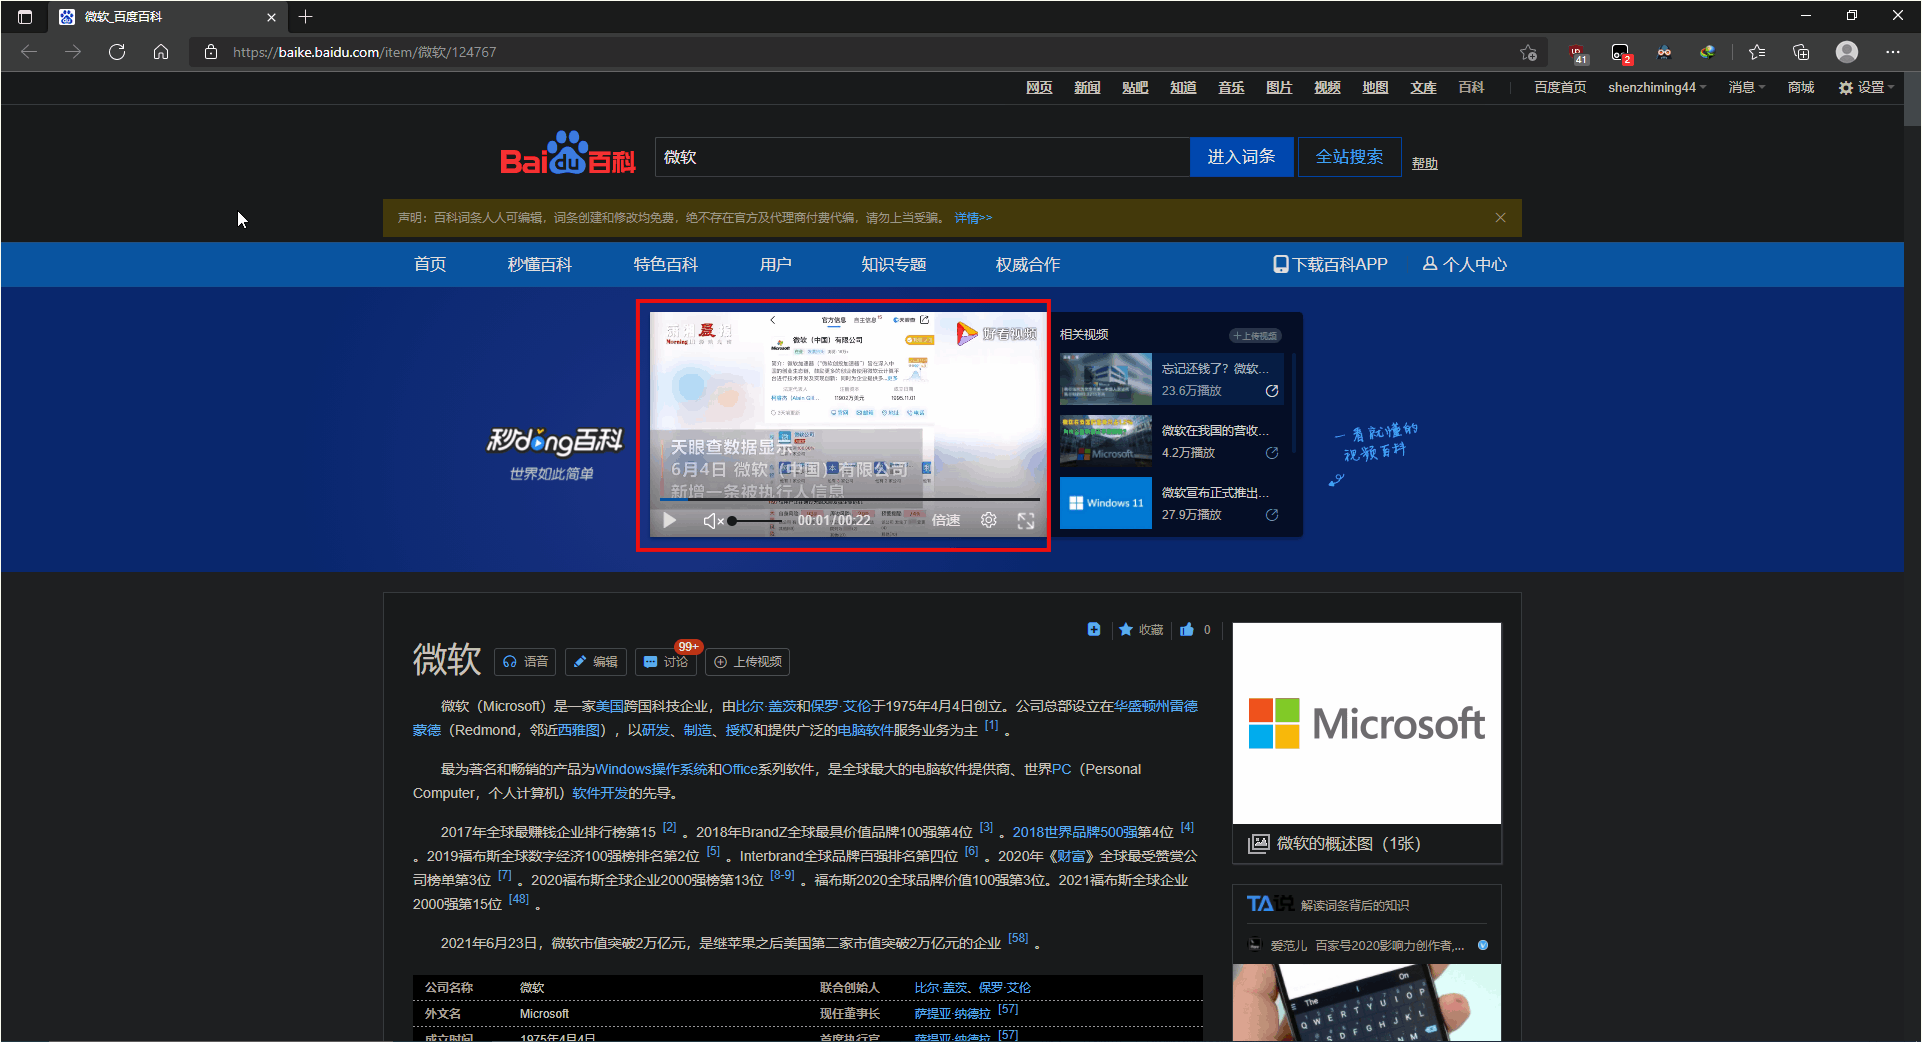Click the 进入词条 search button
The width and height of the screenshot is (1922, 1042).
click(x=1240, y=157)
